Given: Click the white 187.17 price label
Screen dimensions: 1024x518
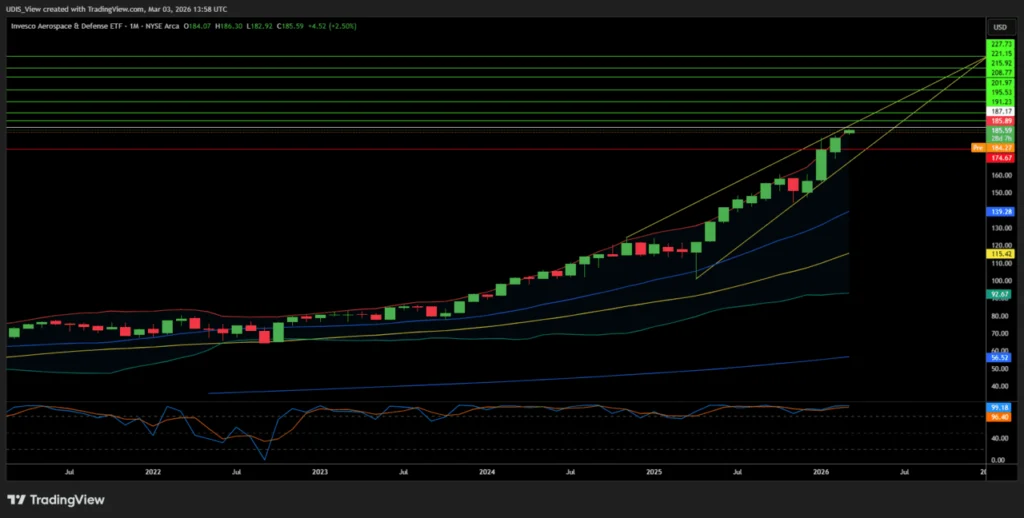Looking at the screenshot, I should coord(1001,112).
